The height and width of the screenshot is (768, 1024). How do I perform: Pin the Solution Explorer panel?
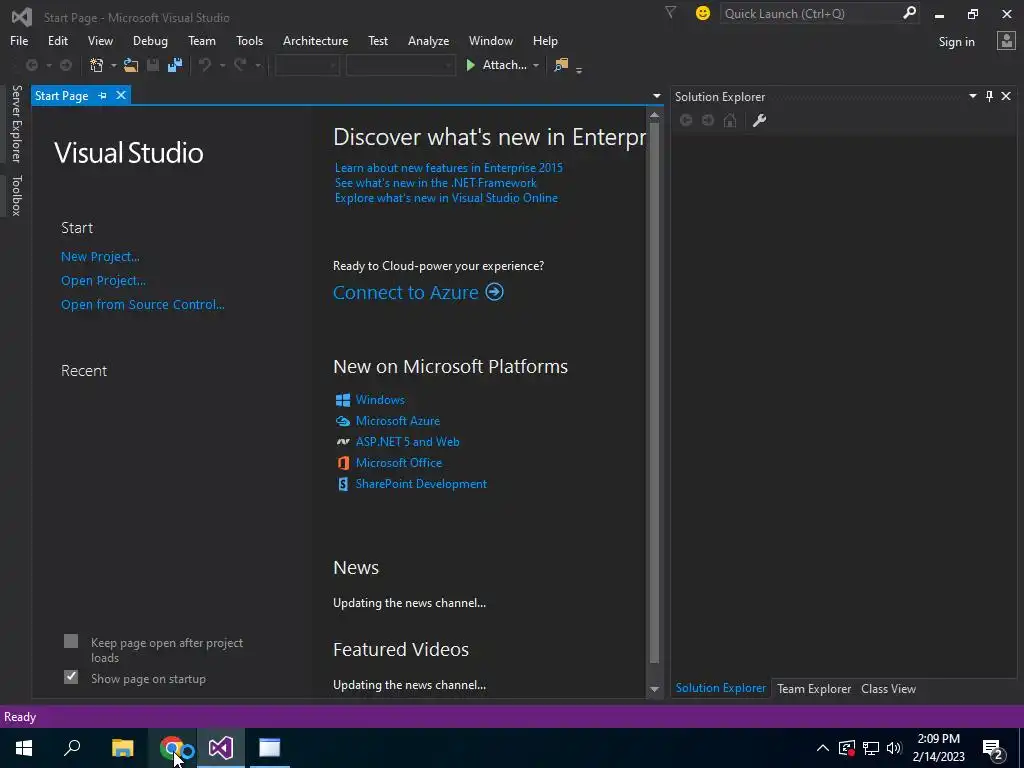pos(989,96)
